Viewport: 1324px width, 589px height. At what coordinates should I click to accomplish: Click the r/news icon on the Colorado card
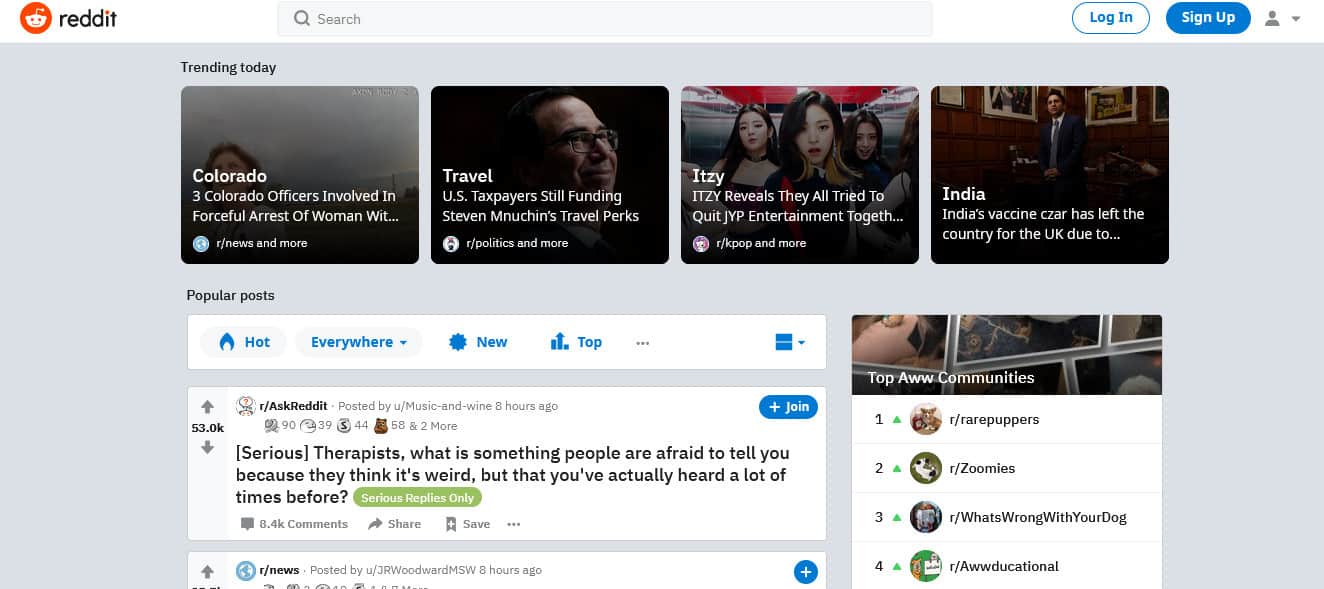(201, 243)
